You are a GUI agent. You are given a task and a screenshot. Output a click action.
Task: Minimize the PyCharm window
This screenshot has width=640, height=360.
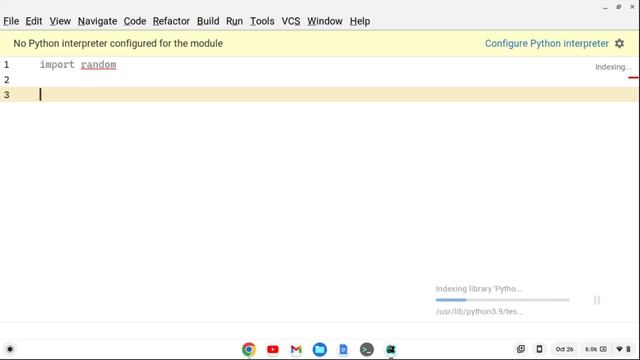pos(605,7)
